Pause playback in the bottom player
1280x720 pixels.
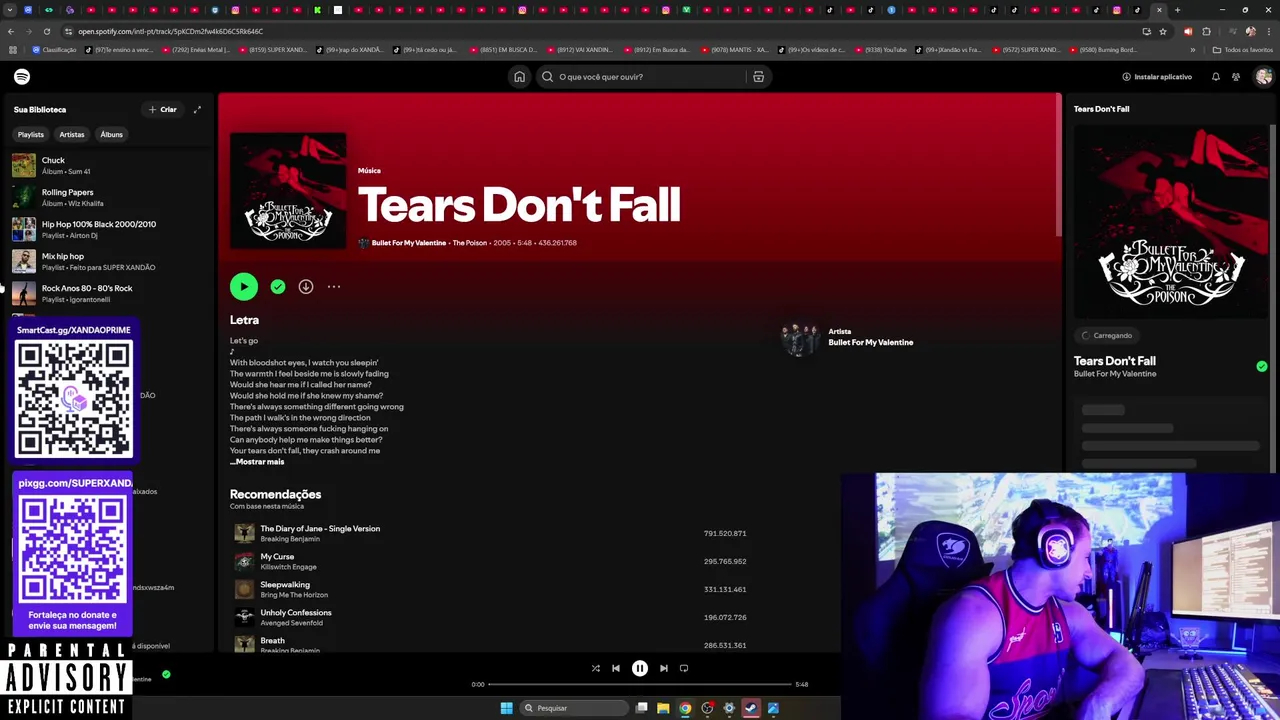pyautogui.click(x=640, y=668)
